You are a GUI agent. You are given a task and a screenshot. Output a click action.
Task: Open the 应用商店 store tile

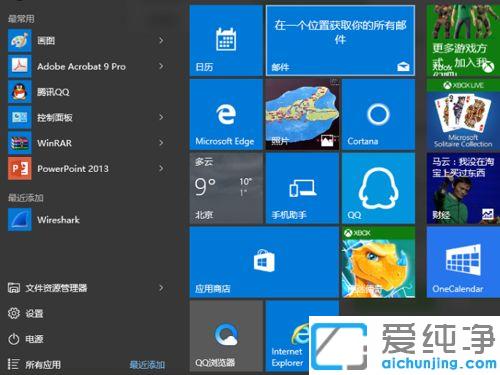(264, 262)
